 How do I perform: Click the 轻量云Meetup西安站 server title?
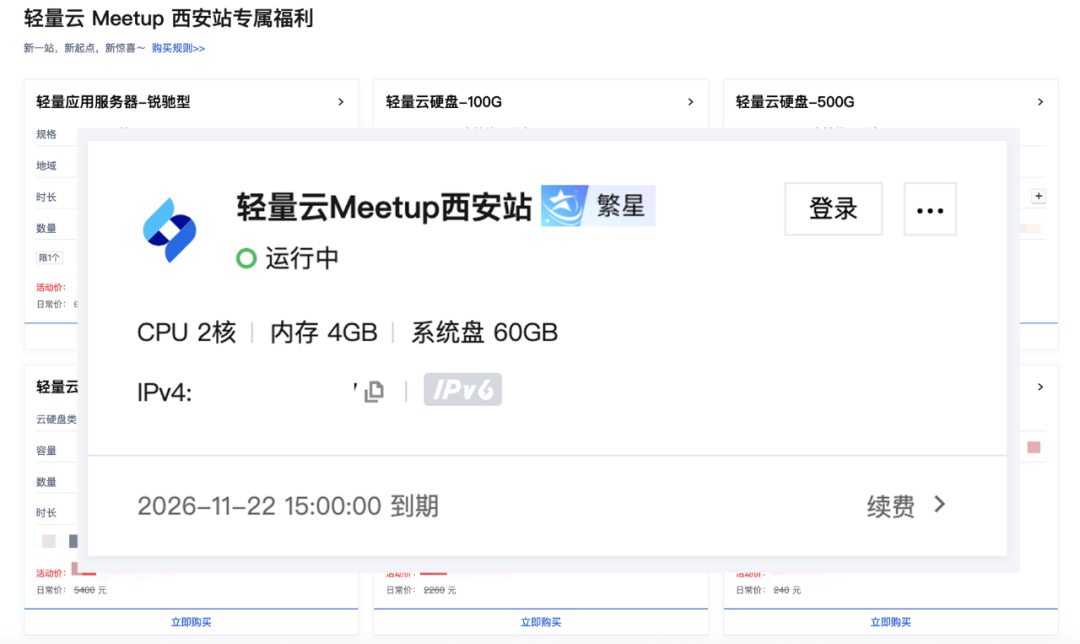click(384, 207)
